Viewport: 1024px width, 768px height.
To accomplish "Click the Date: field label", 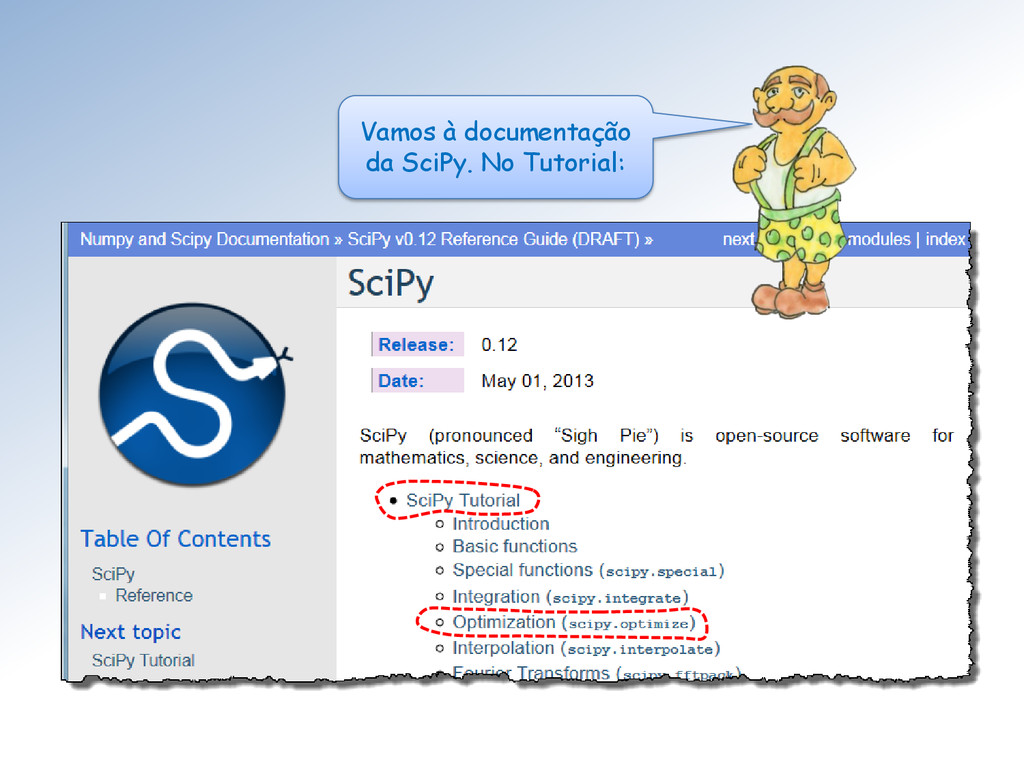I will 417,381.
